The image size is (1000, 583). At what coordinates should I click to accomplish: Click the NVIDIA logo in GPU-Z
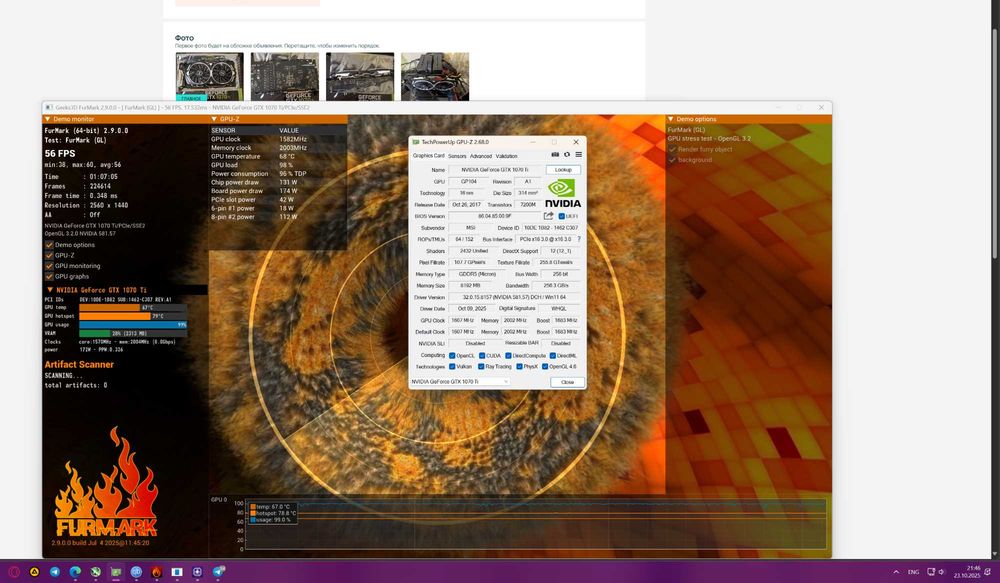tap(562, 193)
